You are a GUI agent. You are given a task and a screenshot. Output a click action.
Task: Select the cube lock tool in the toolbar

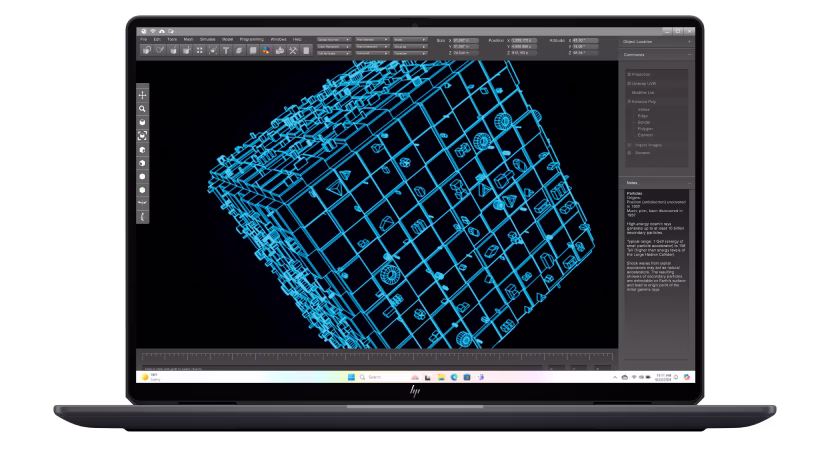click(x=146, y=50)
